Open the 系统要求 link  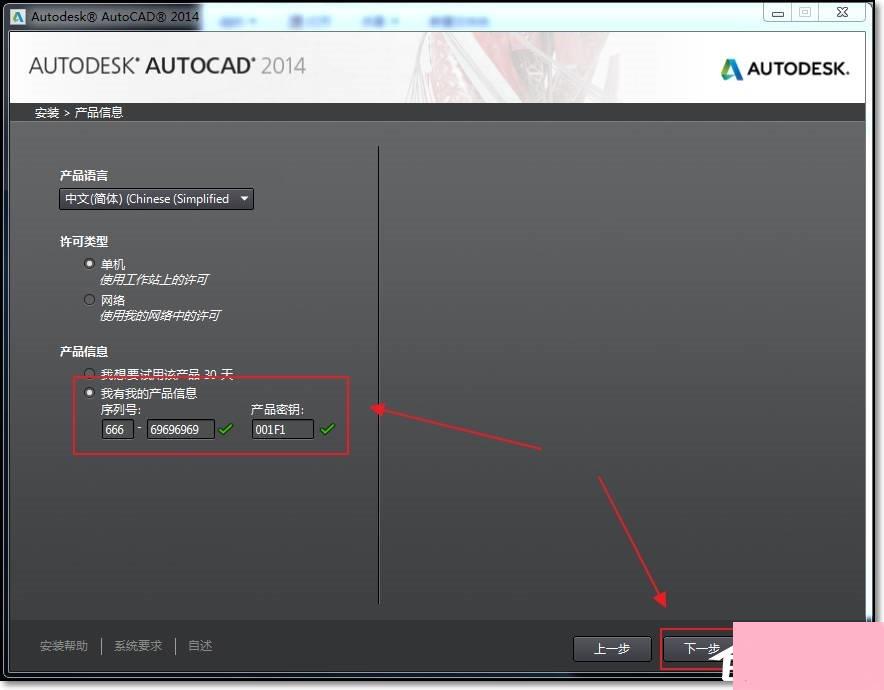click(x=138, y=646)
